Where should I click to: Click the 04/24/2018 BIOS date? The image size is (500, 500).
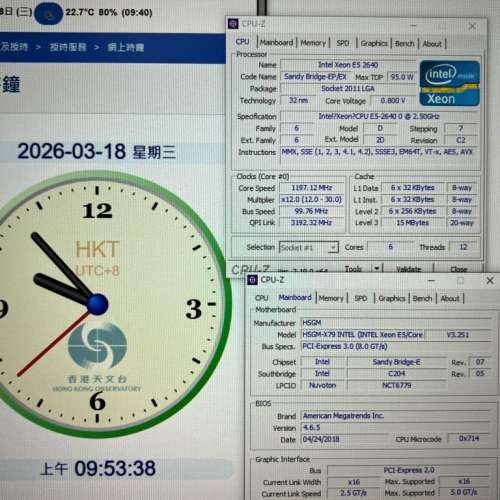345,439
